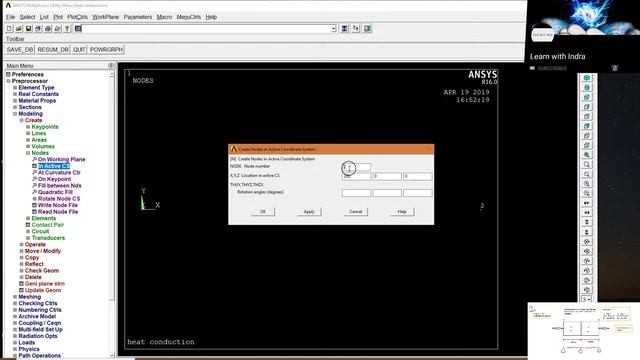Open the WorkPlane menu

tap(105, 17)
